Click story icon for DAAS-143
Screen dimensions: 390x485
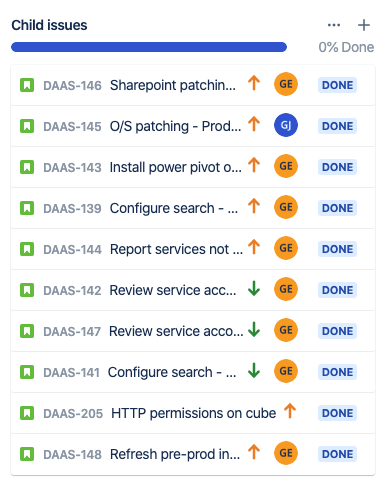[27, 167]
